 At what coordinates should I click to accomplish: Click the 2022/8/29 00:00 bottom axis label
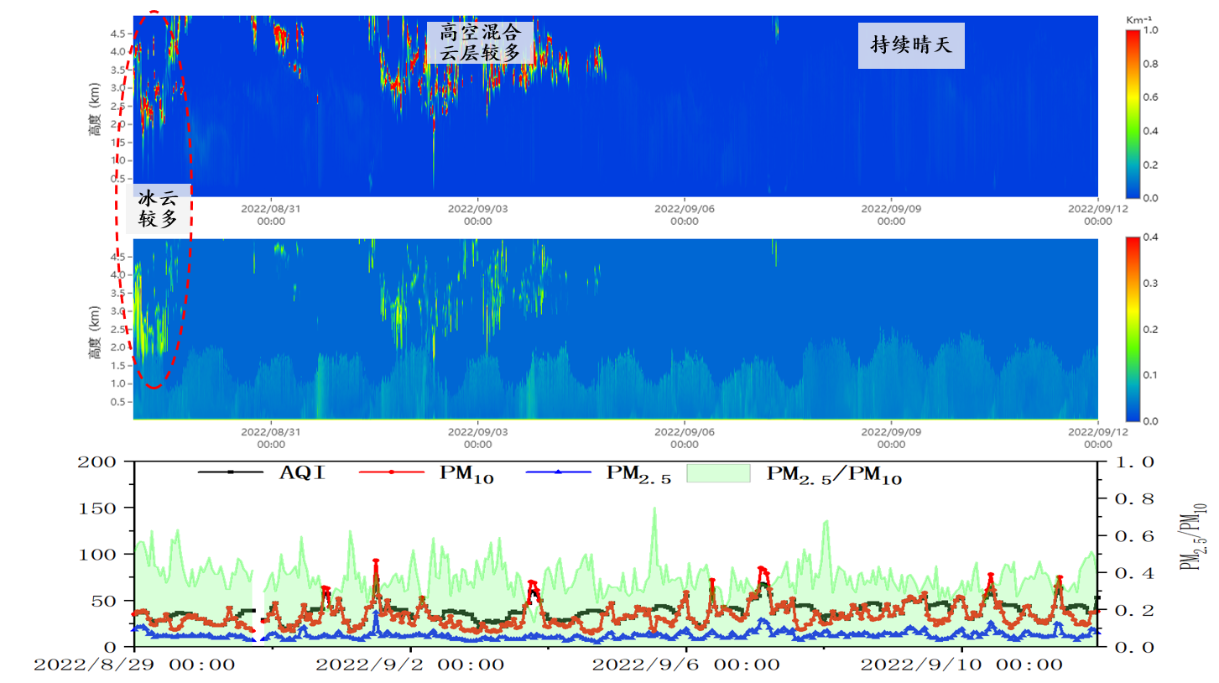134,666
